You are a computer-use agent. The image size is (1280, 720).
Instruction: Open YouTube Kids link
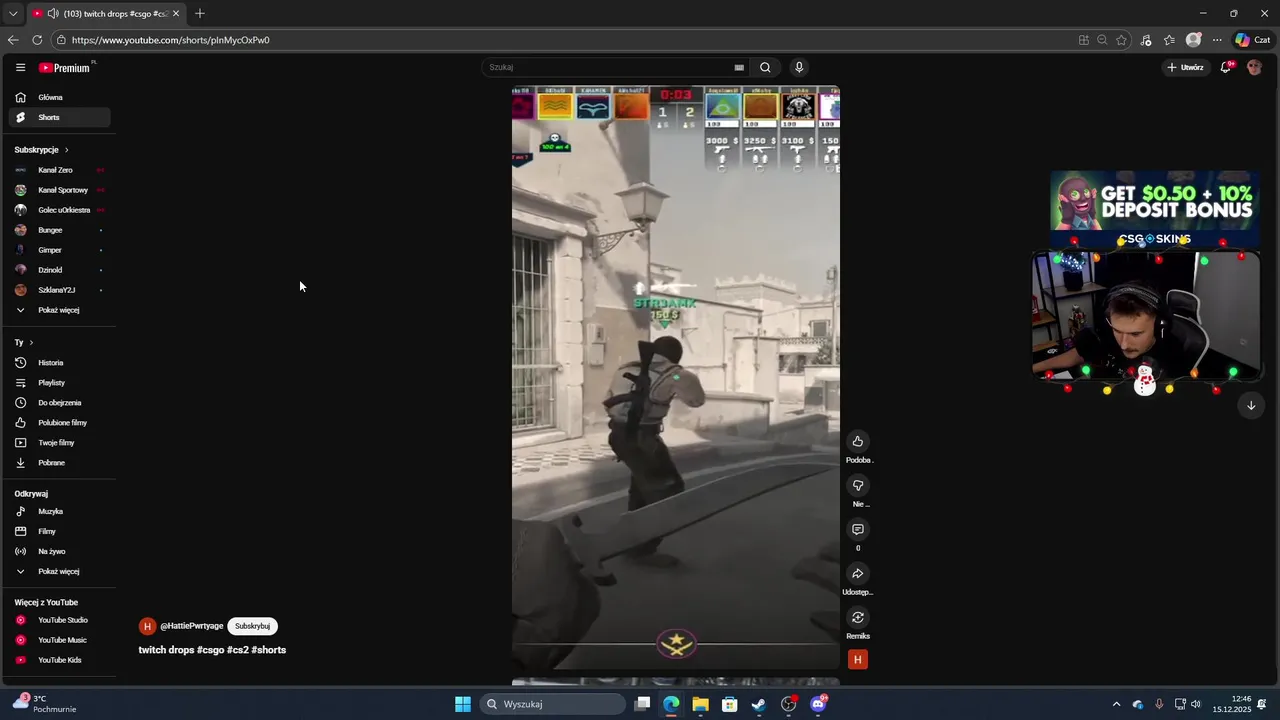click(60, 660)
